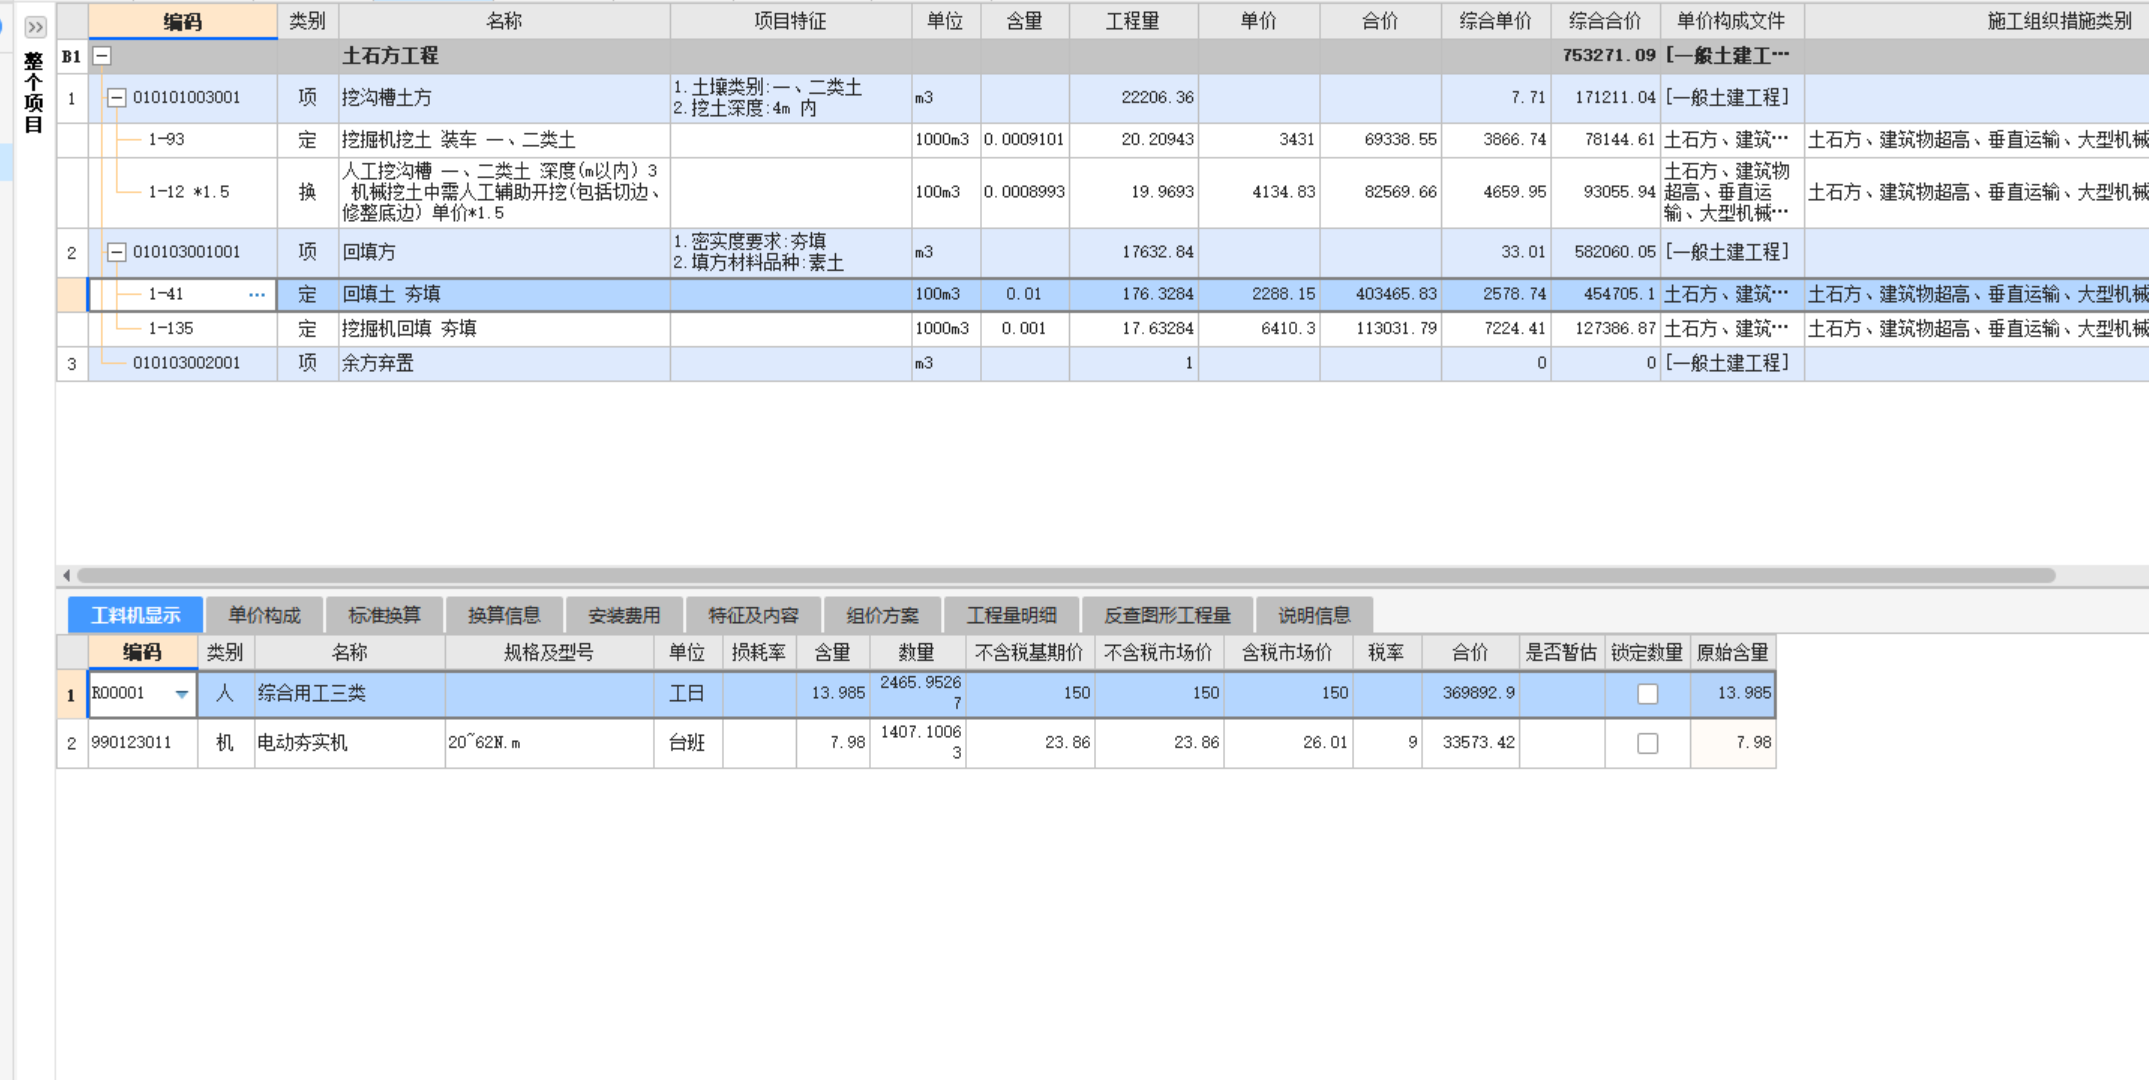The height and width of the screenshot is (1080, 2149).
Task: Click the 土石方工程 section title
Action: point(390,56)
